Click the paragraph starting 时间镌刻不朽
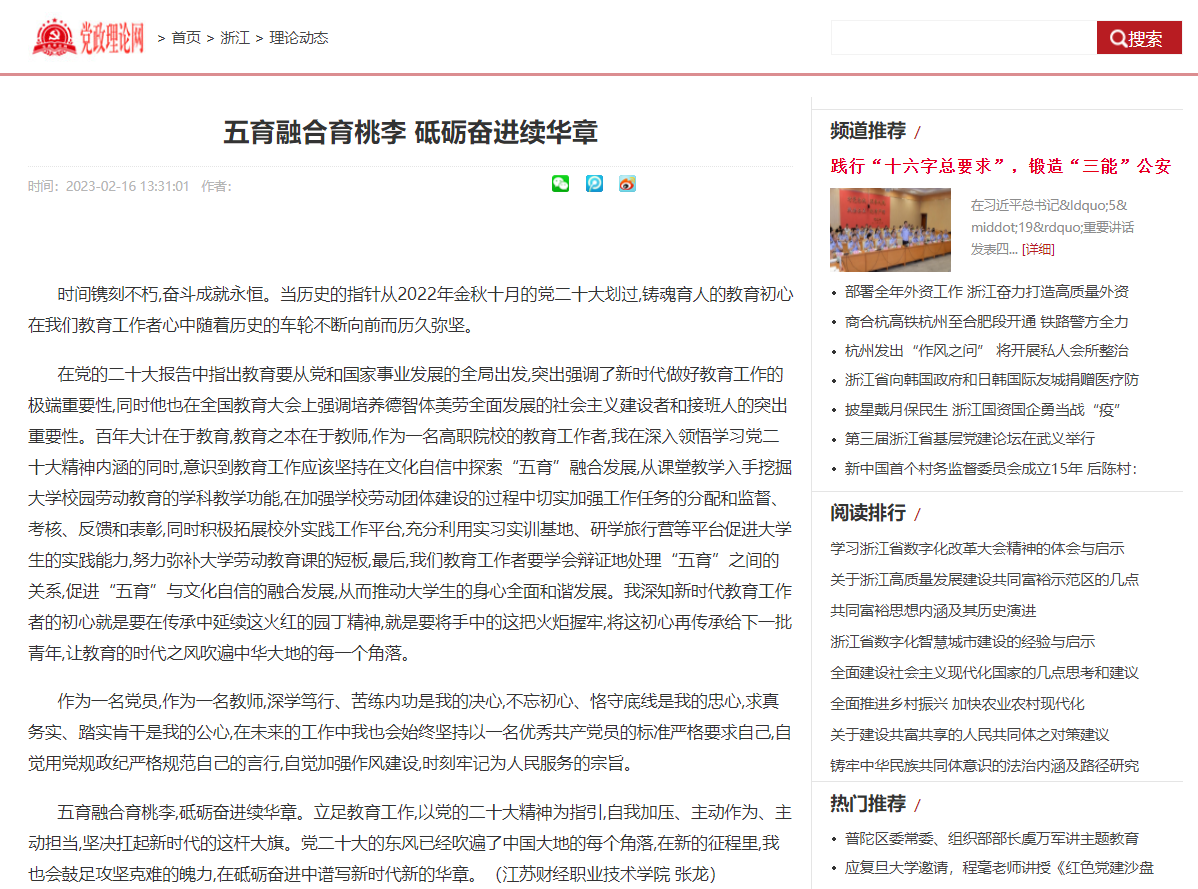The height and width of the screenshot is (889, 1198). (x=411, y=309)
